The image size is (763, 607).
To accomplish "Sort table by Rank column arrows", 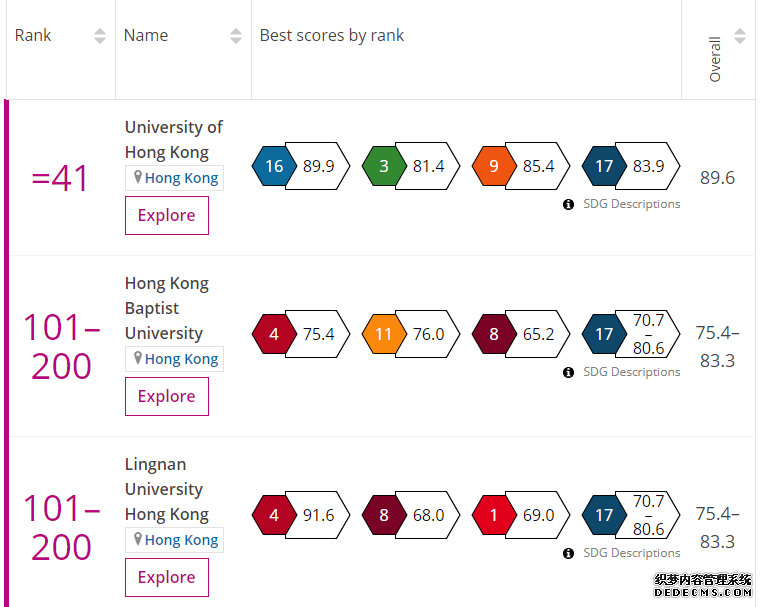I will (100, 36).
